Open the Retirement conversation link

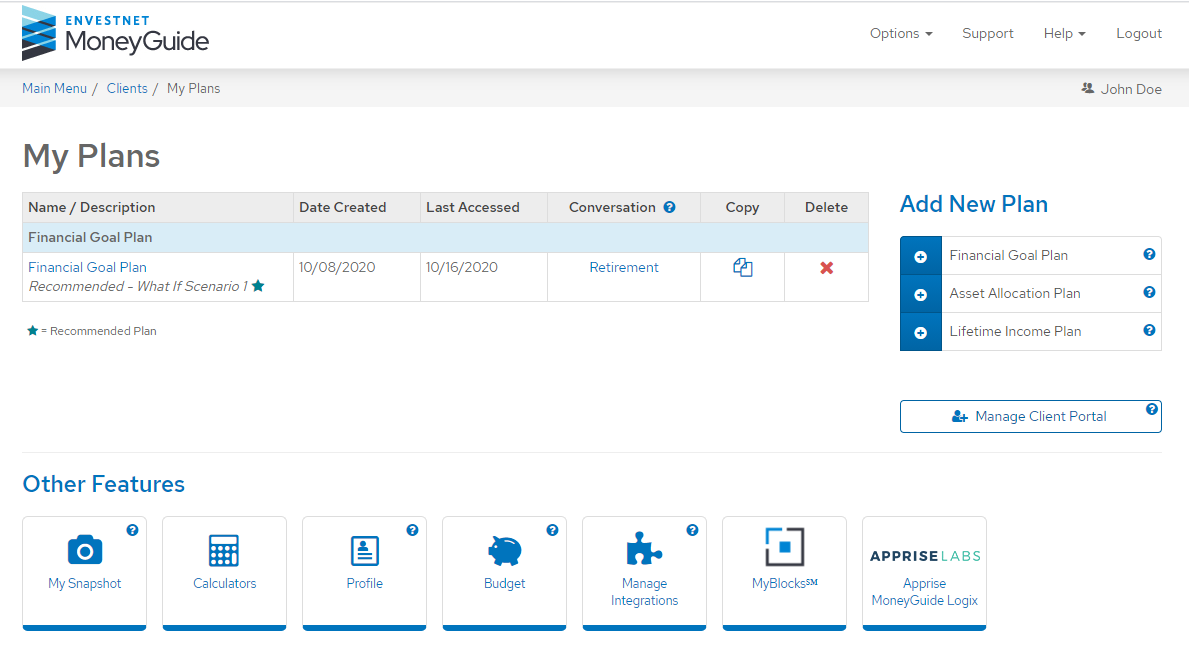point(623,266)
